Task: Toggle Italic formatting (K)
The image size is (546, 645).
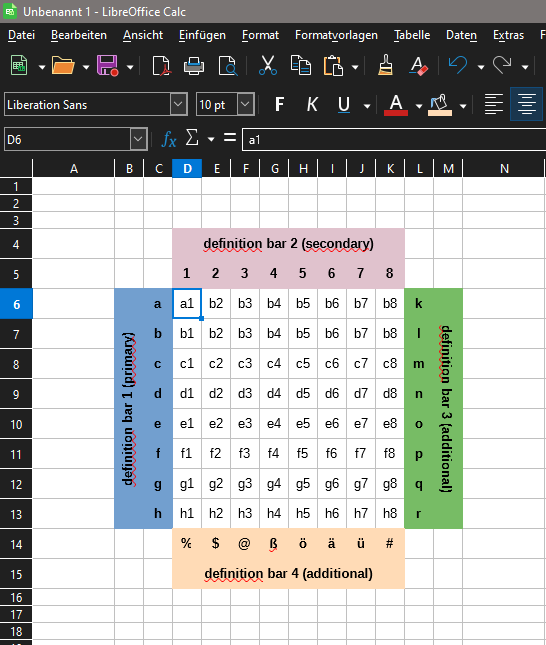Action: [312, 104]
